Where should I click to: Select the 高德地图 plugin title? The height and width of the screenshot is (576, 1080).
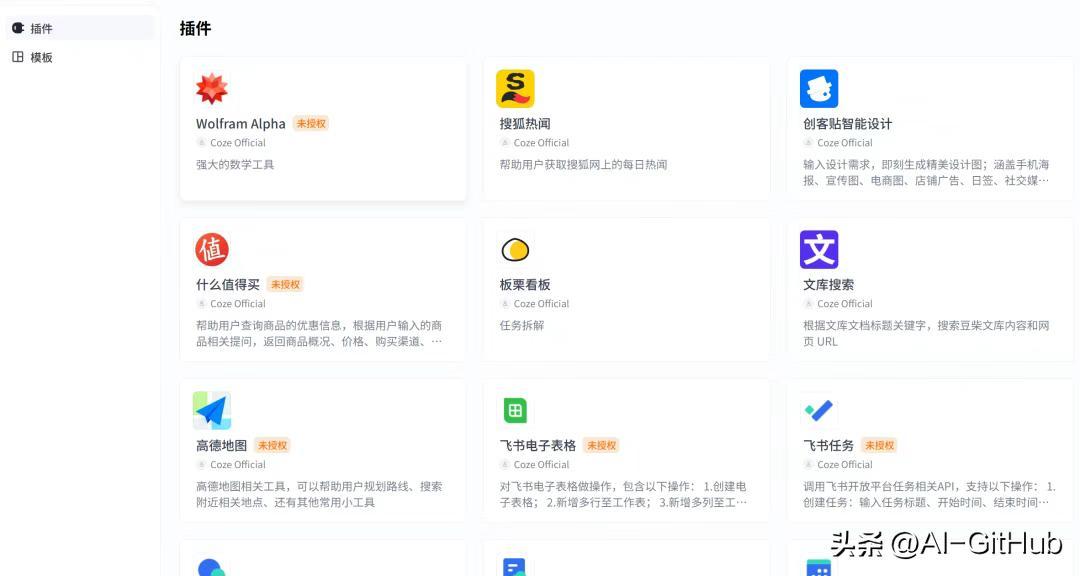[221, 446]
